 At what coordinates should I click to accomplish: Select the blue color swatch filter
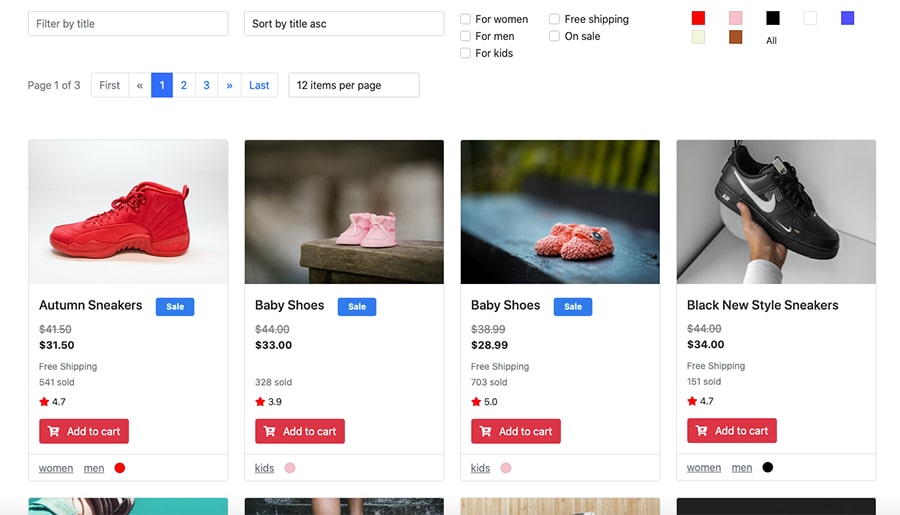pyautogui.click(x=848, y=18)
